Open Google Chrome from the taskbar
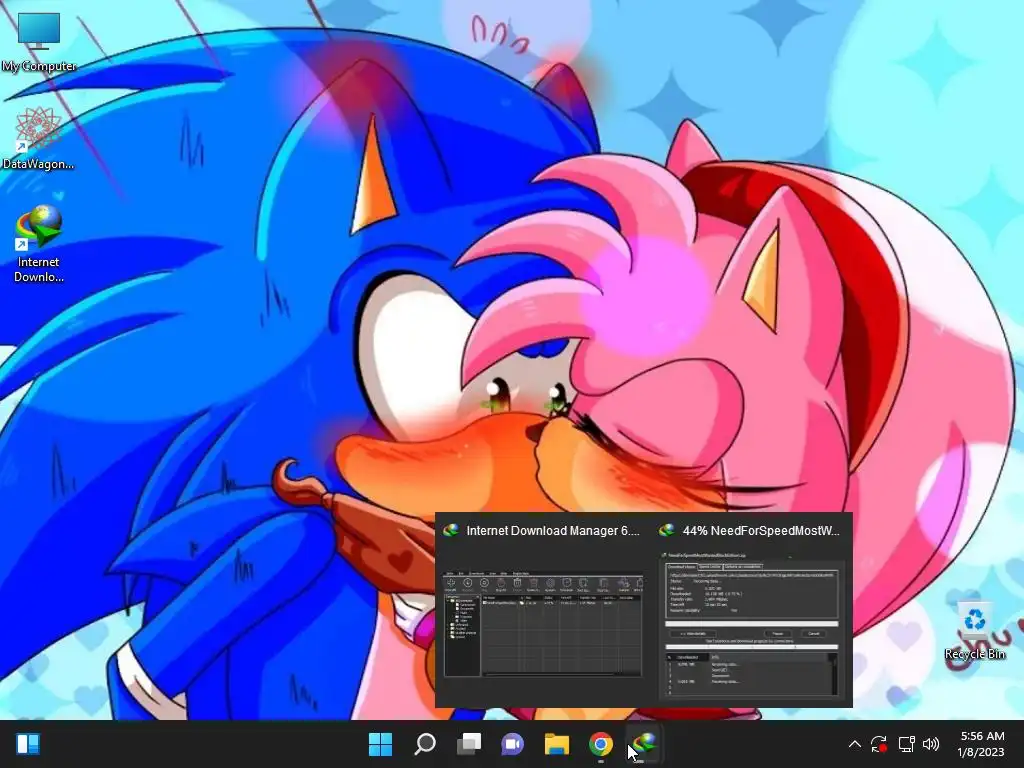1024x768 pixels. 601,744
